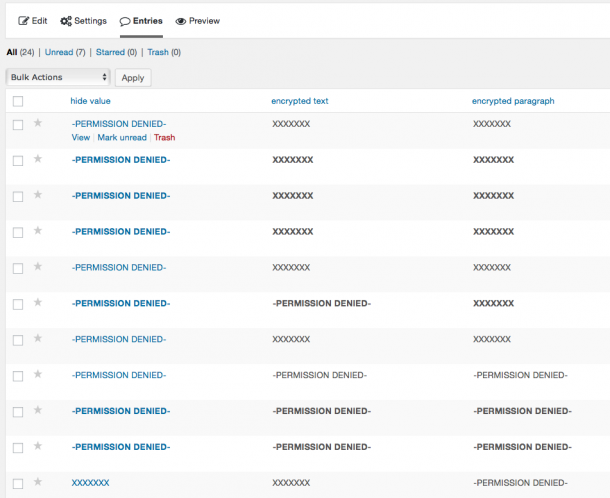Star the second entry row

coord(38,159)
